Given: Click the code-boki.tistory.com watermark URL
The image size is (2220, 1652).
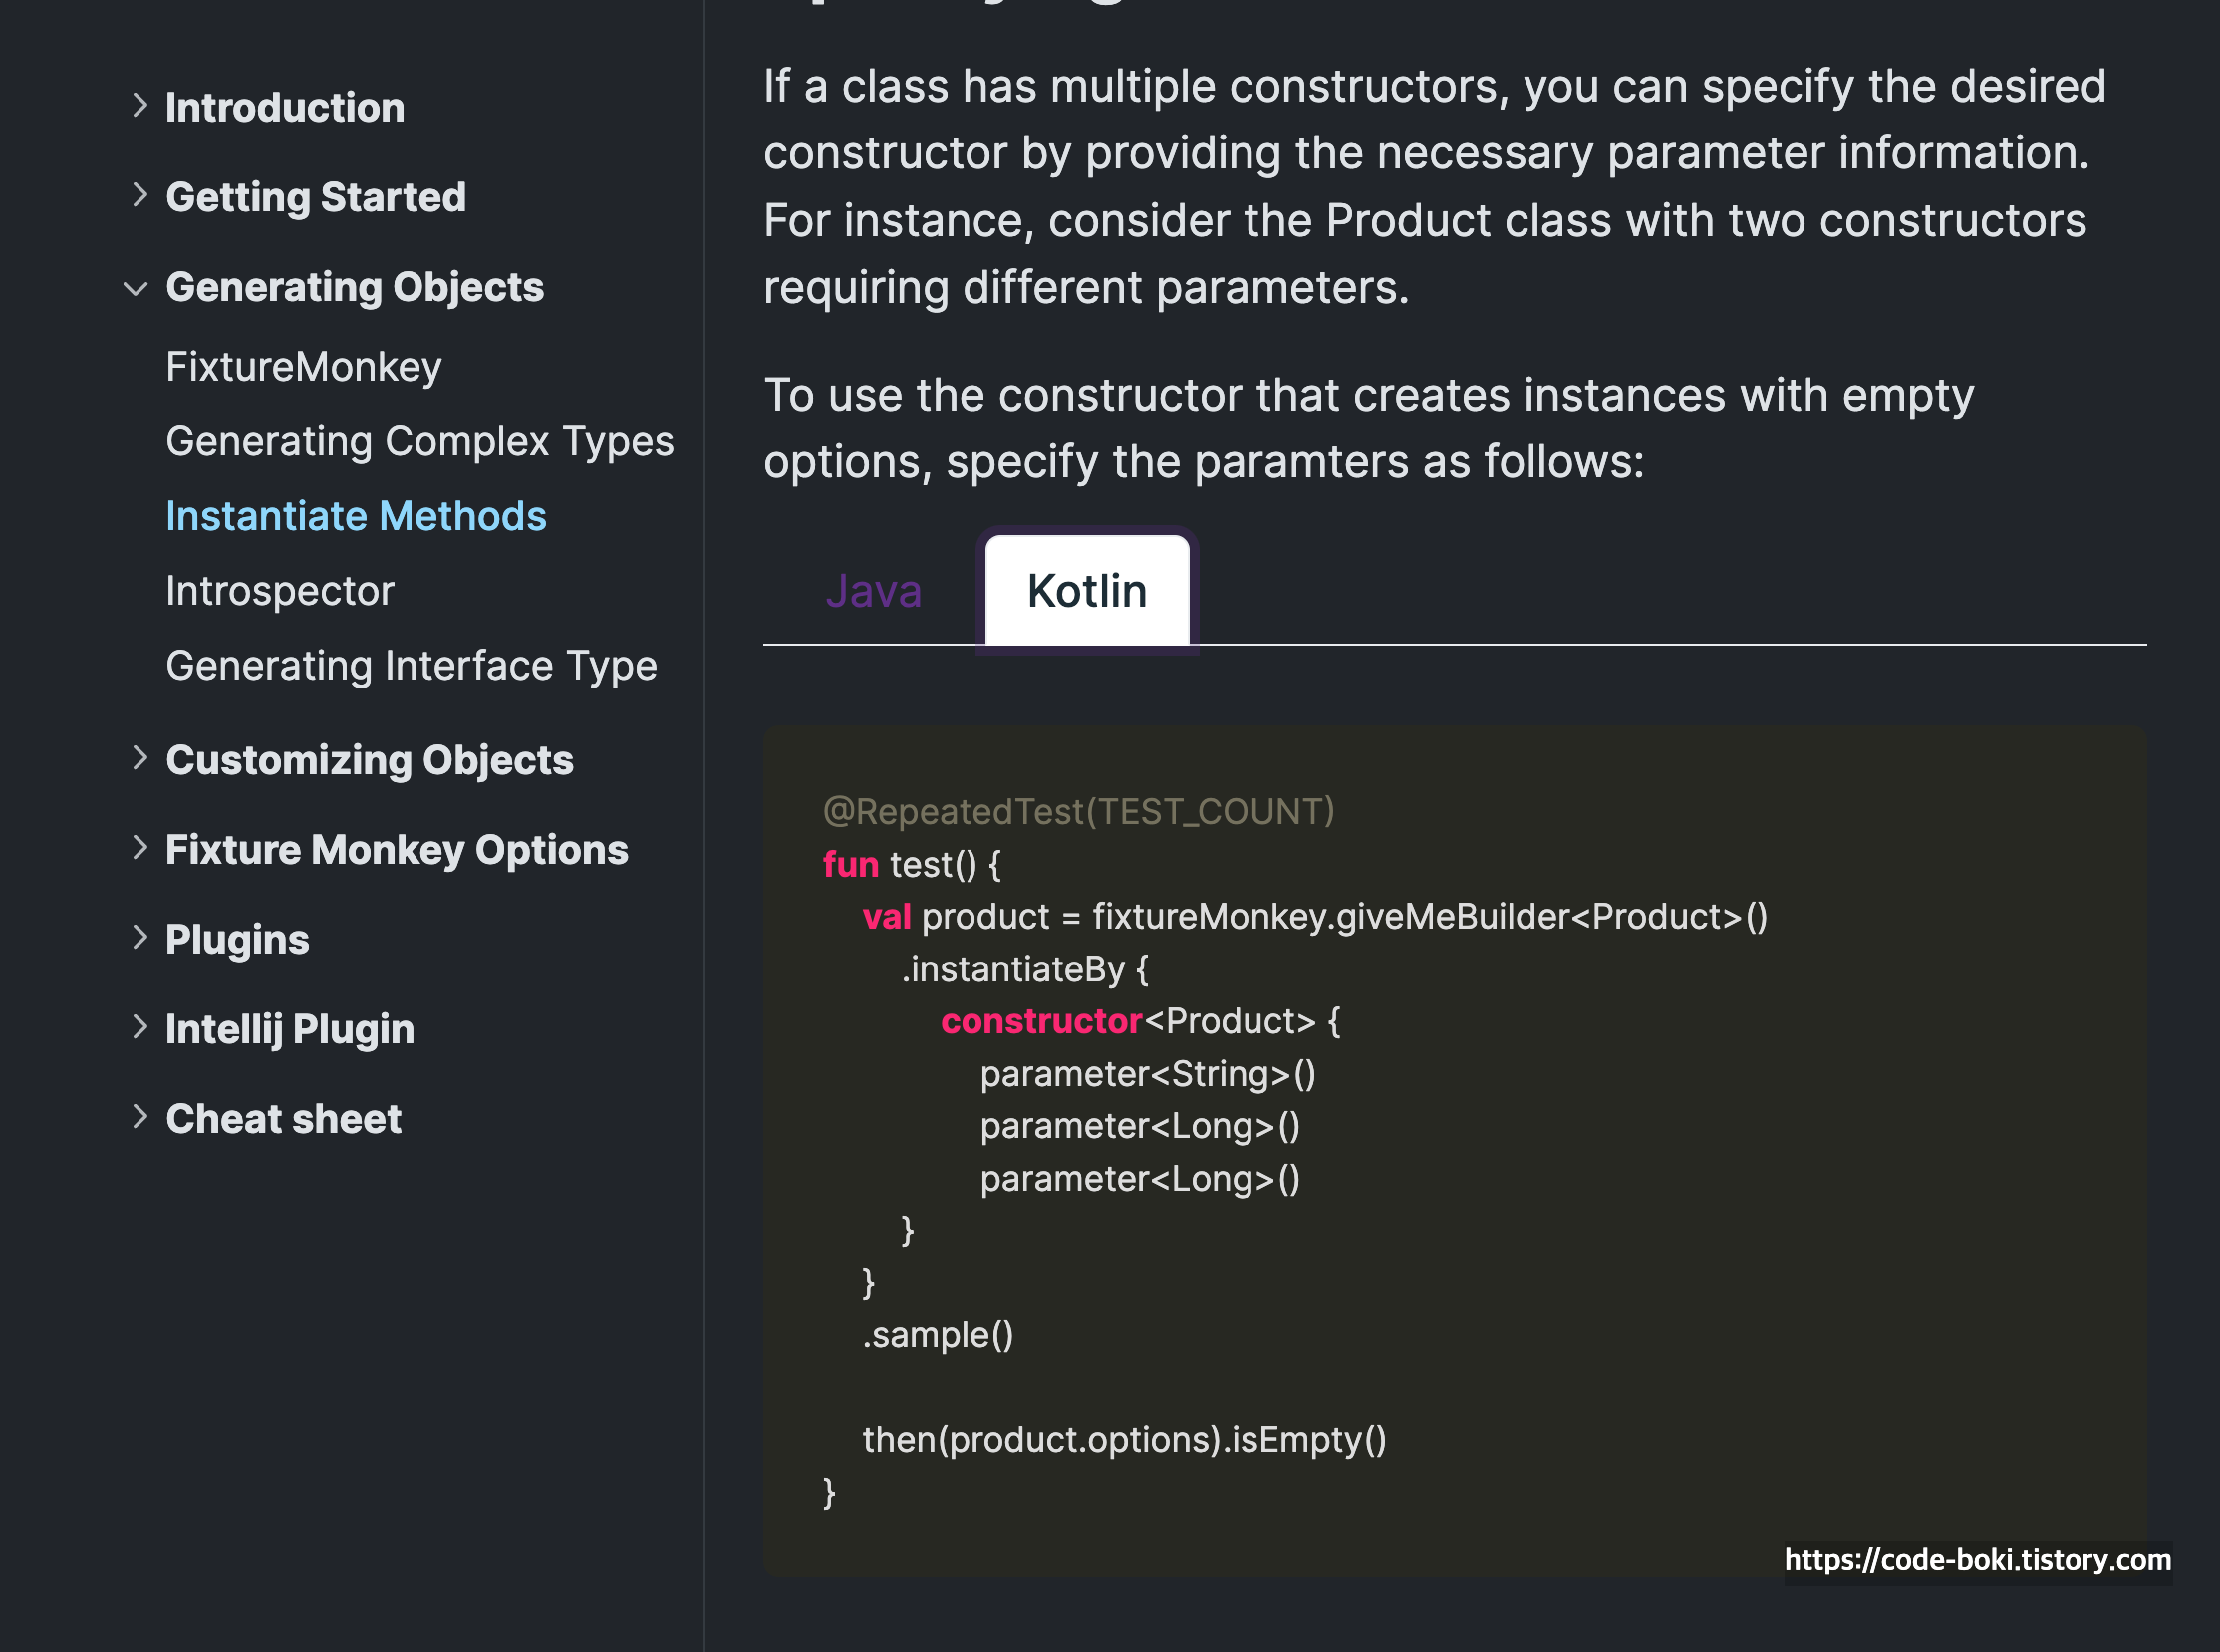Looking at the screenshot, I should click(1977, 1561).
